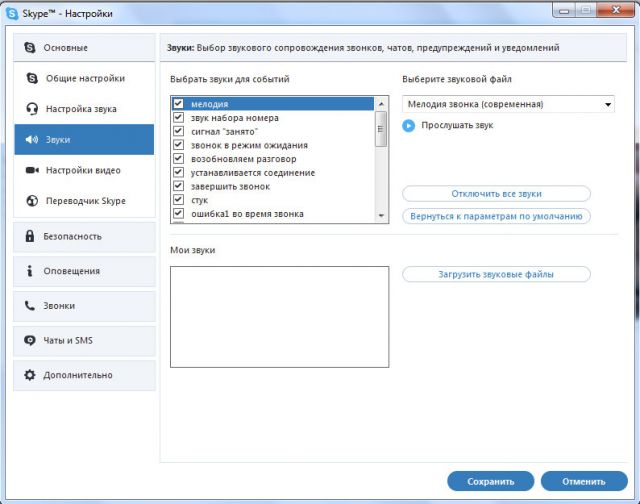
Task: Click Отключить все звуки button
Action: [x=496, y=193]
